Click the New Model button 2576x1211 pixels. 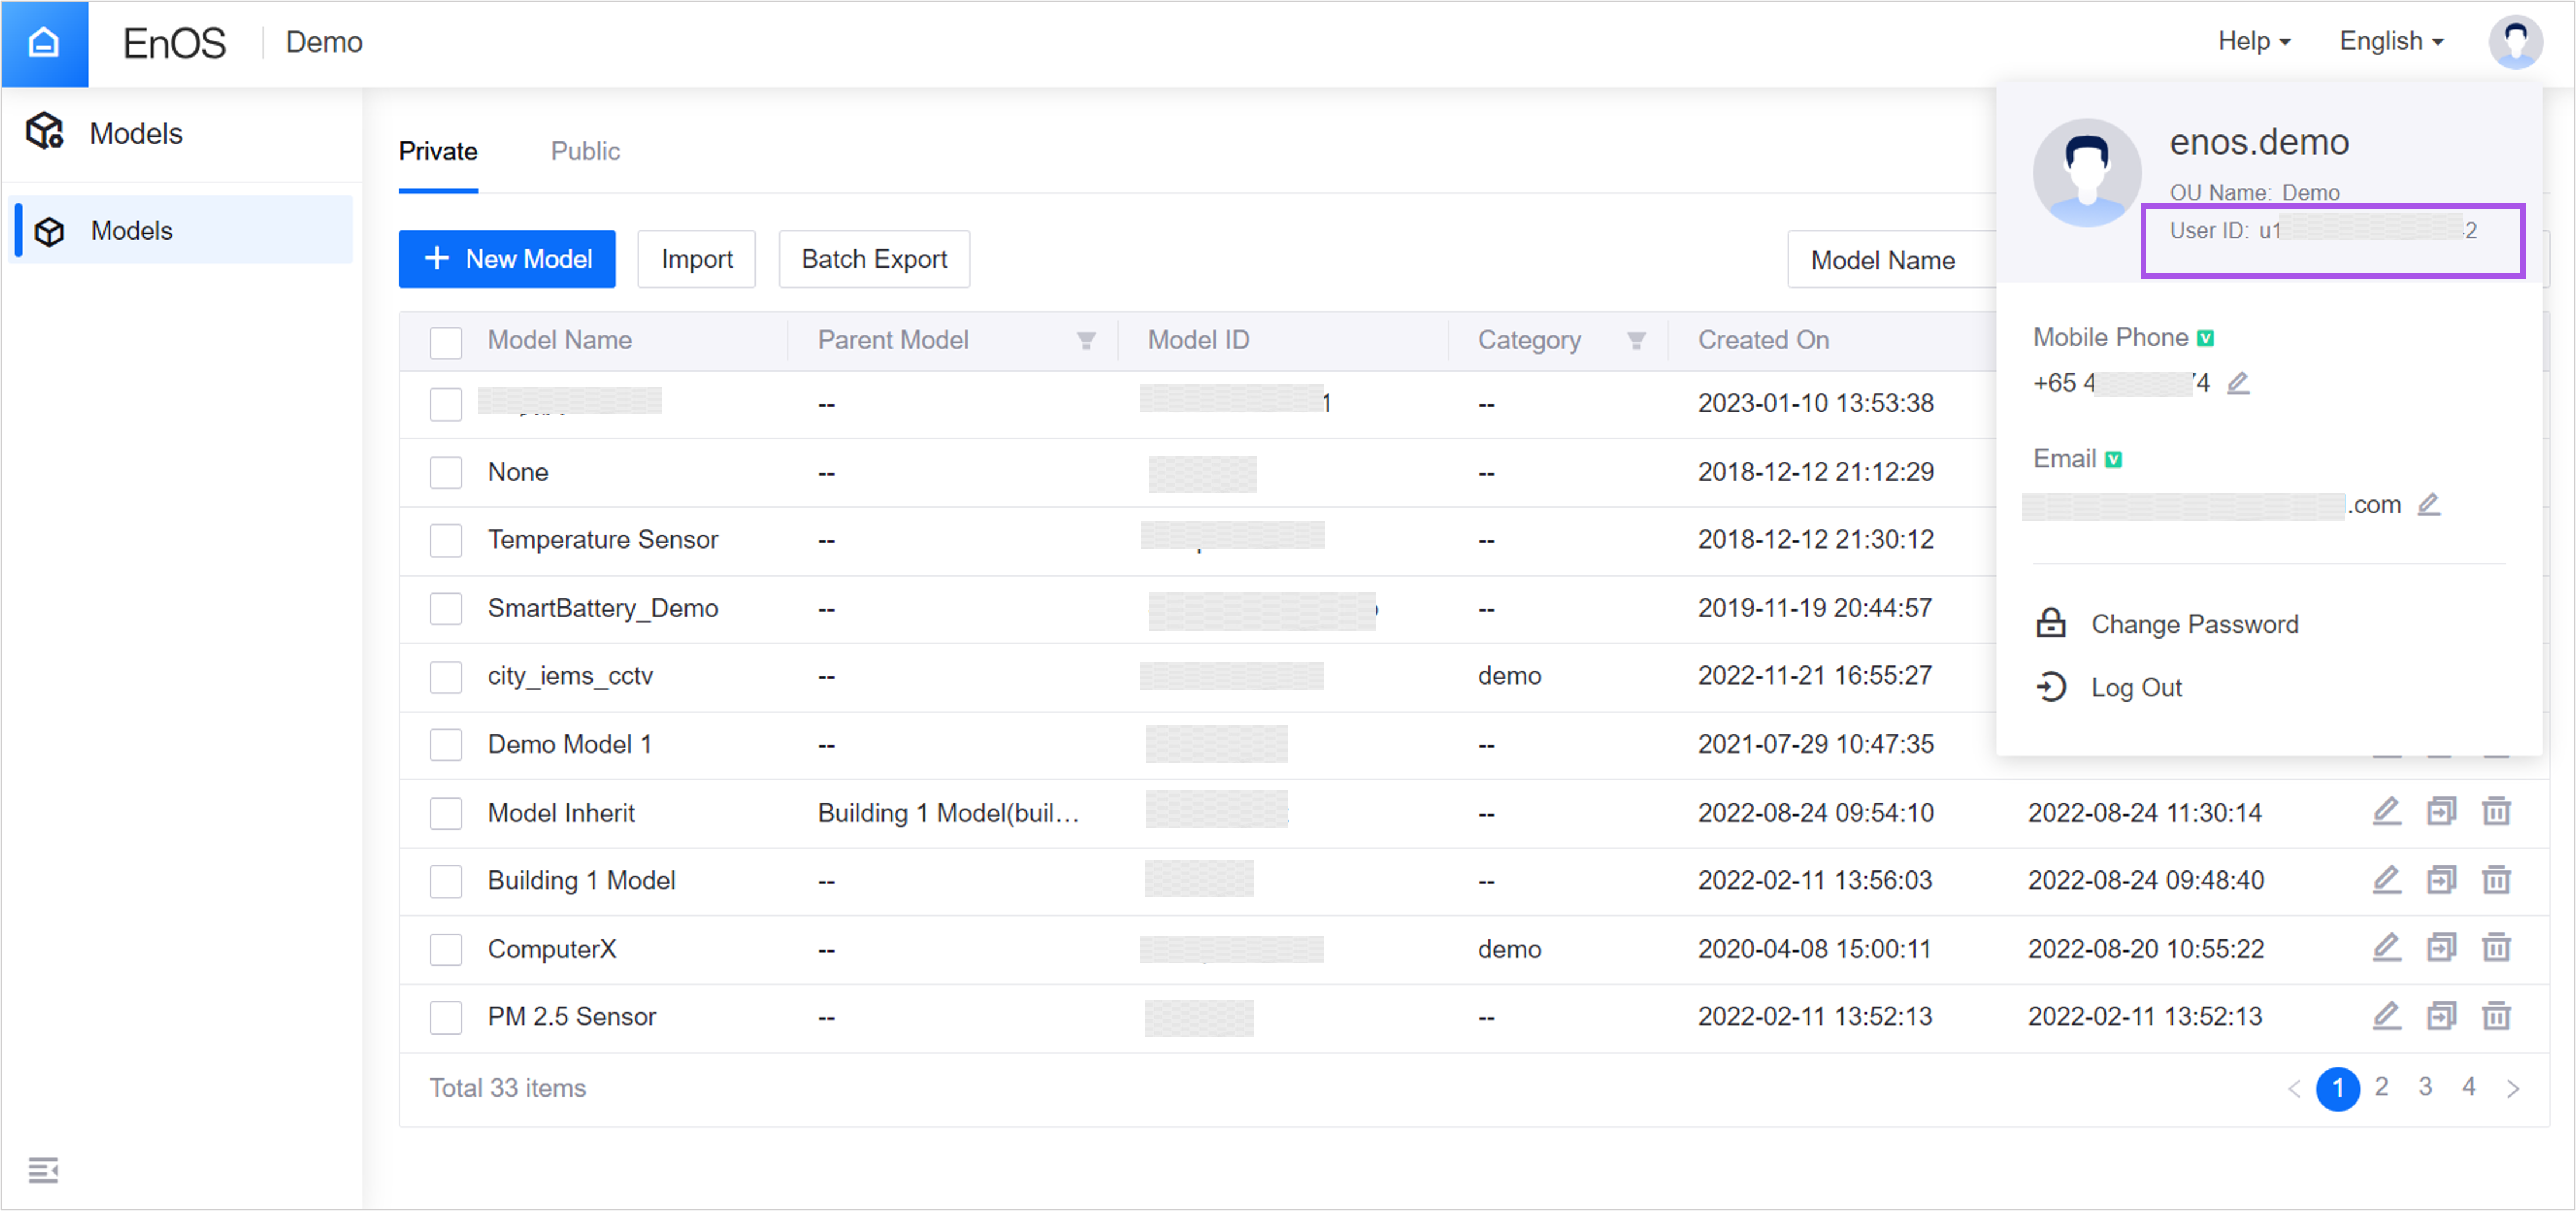(507, 259)
